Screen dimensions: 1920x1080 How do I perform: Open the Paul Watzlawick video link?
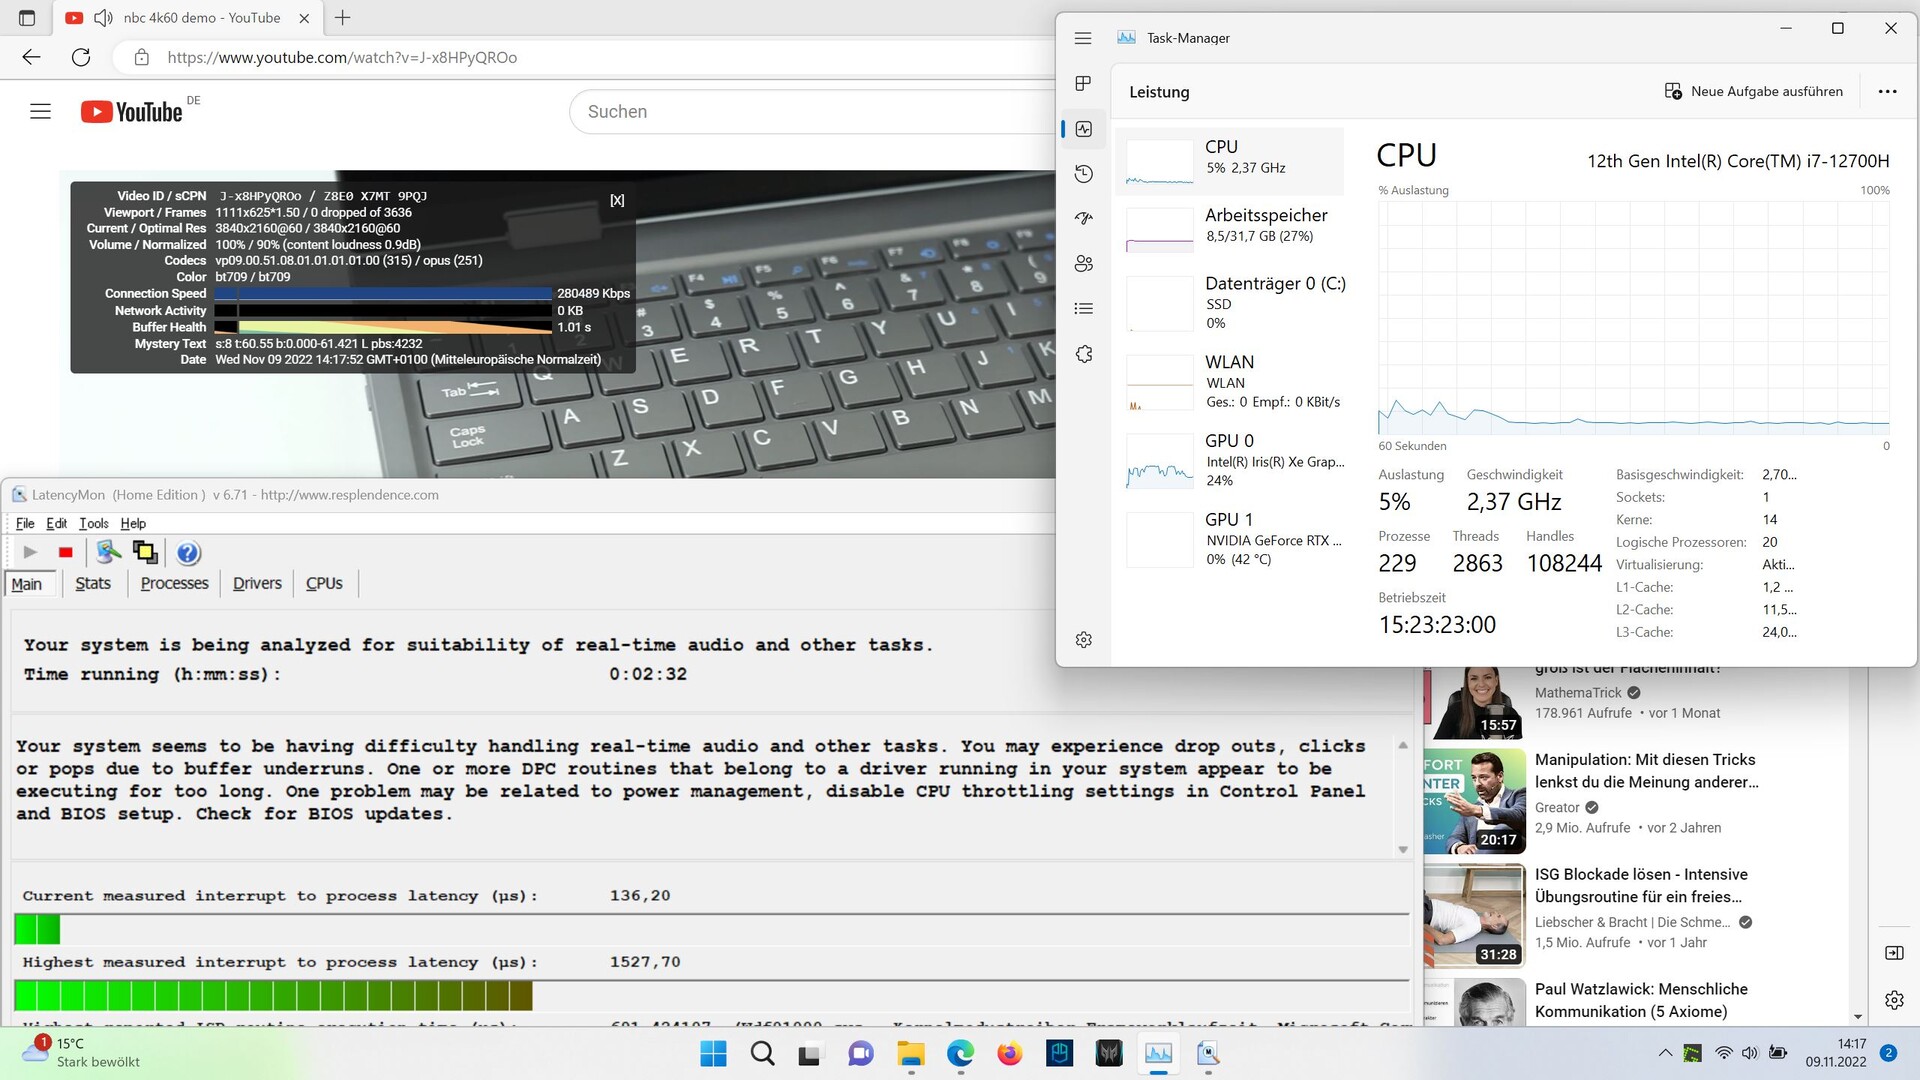pos(1641,1000)
